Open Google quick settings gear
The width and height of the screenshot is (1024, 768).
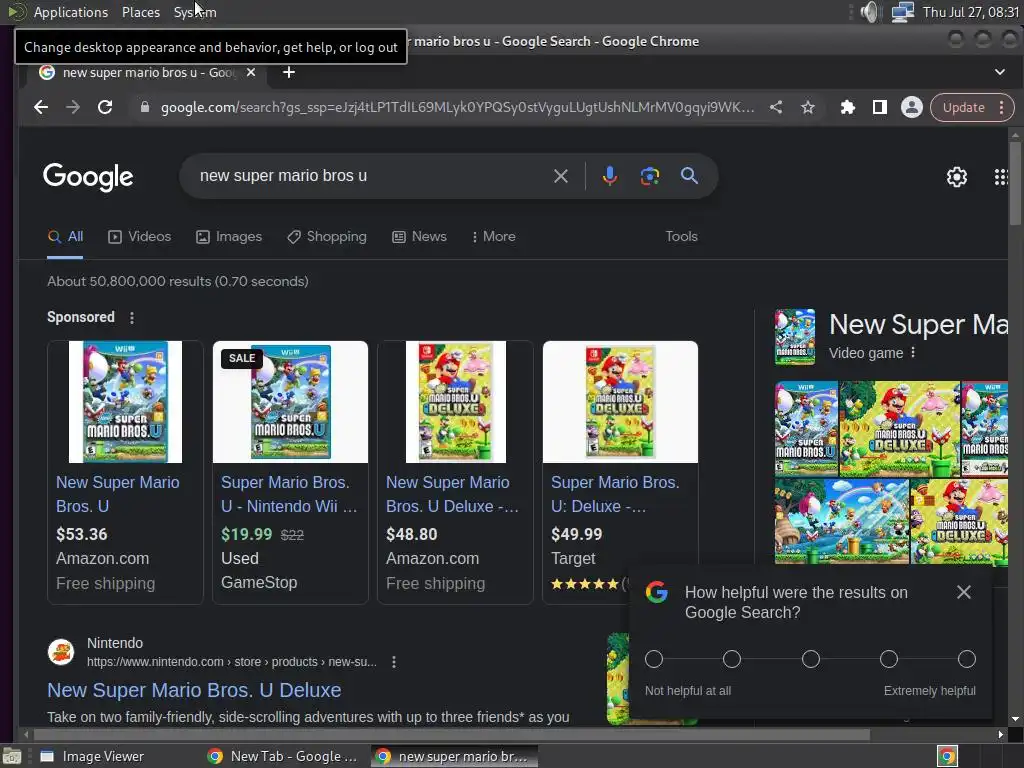pyautogui.click(x=957, y=177)
